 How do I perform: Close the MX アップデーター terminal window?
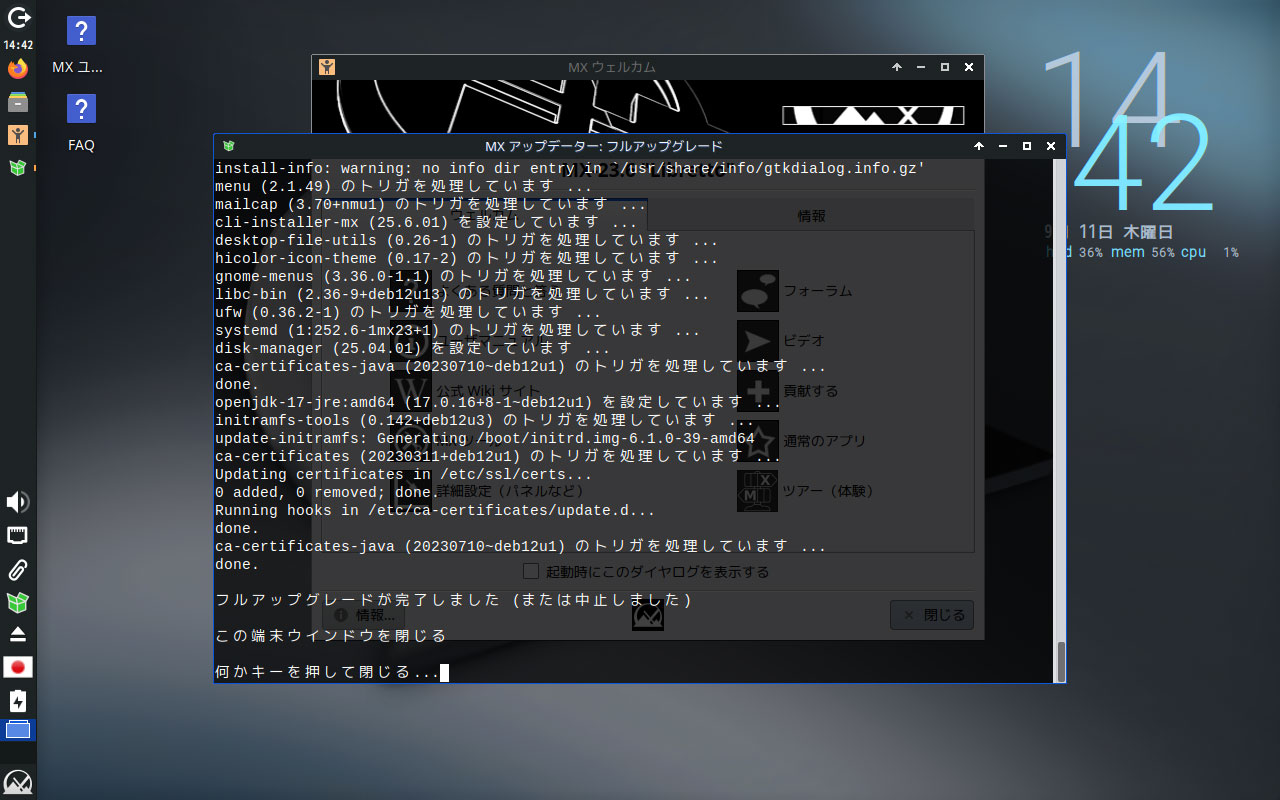tap(1051, 146)
